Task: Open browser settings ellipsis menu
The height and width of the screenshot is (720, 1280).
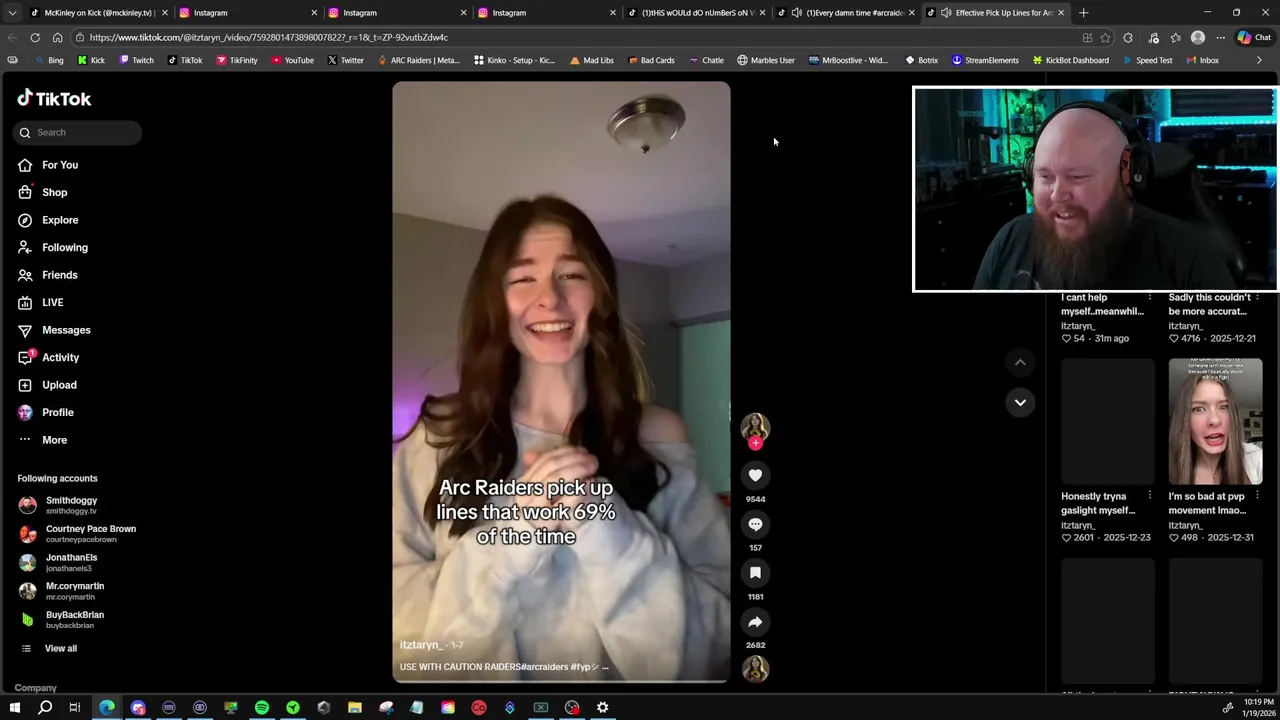Action: [1220, 37]
